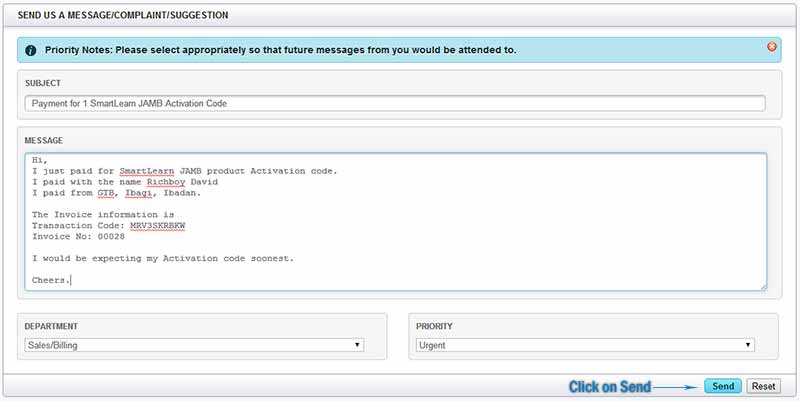Click the Reset button

(763, 386)
